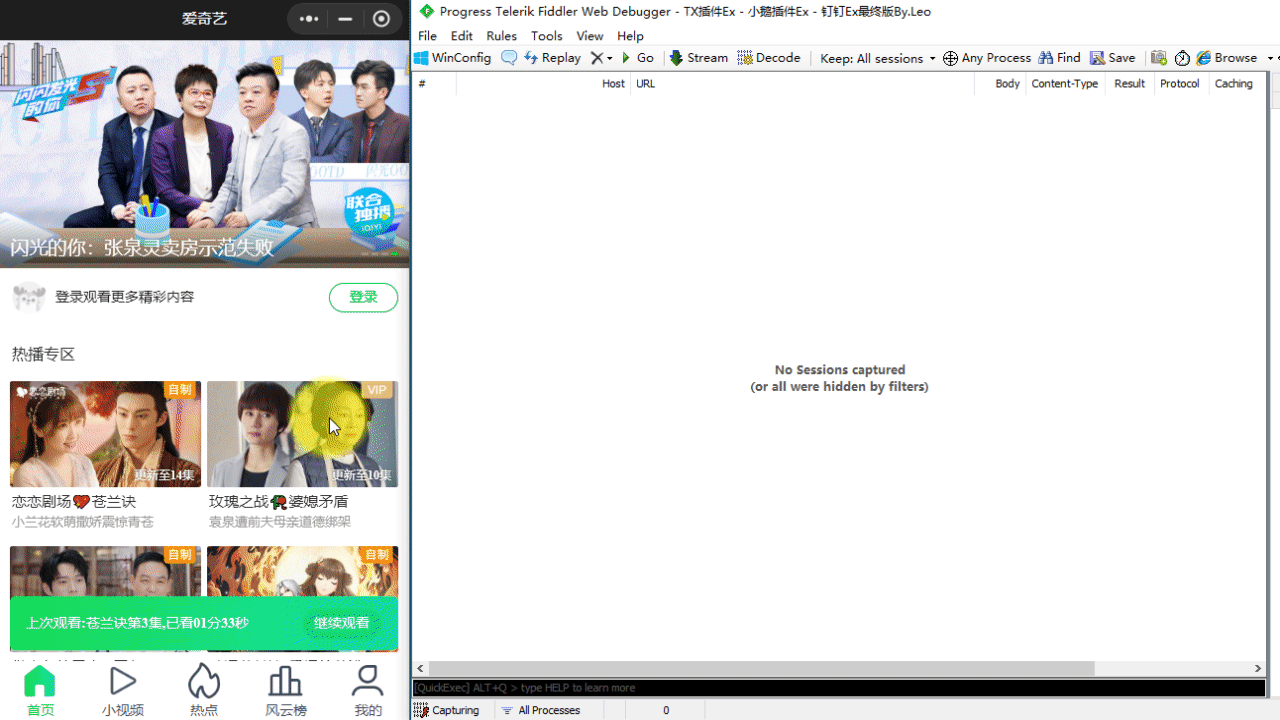Screen dimensions: 1280x720
Task: Click the Go resume button
Action: tap(638, 58)
